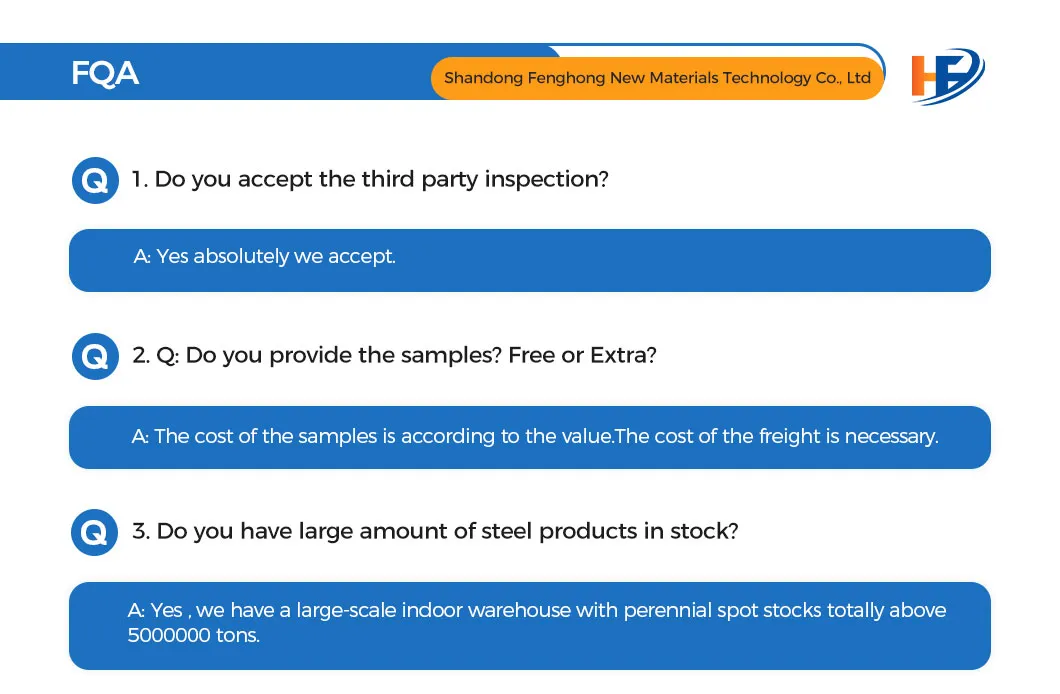Expand question 2 about providing samples
The height and width of the screenshot is (694, 1060).
[x=394, y=355]
